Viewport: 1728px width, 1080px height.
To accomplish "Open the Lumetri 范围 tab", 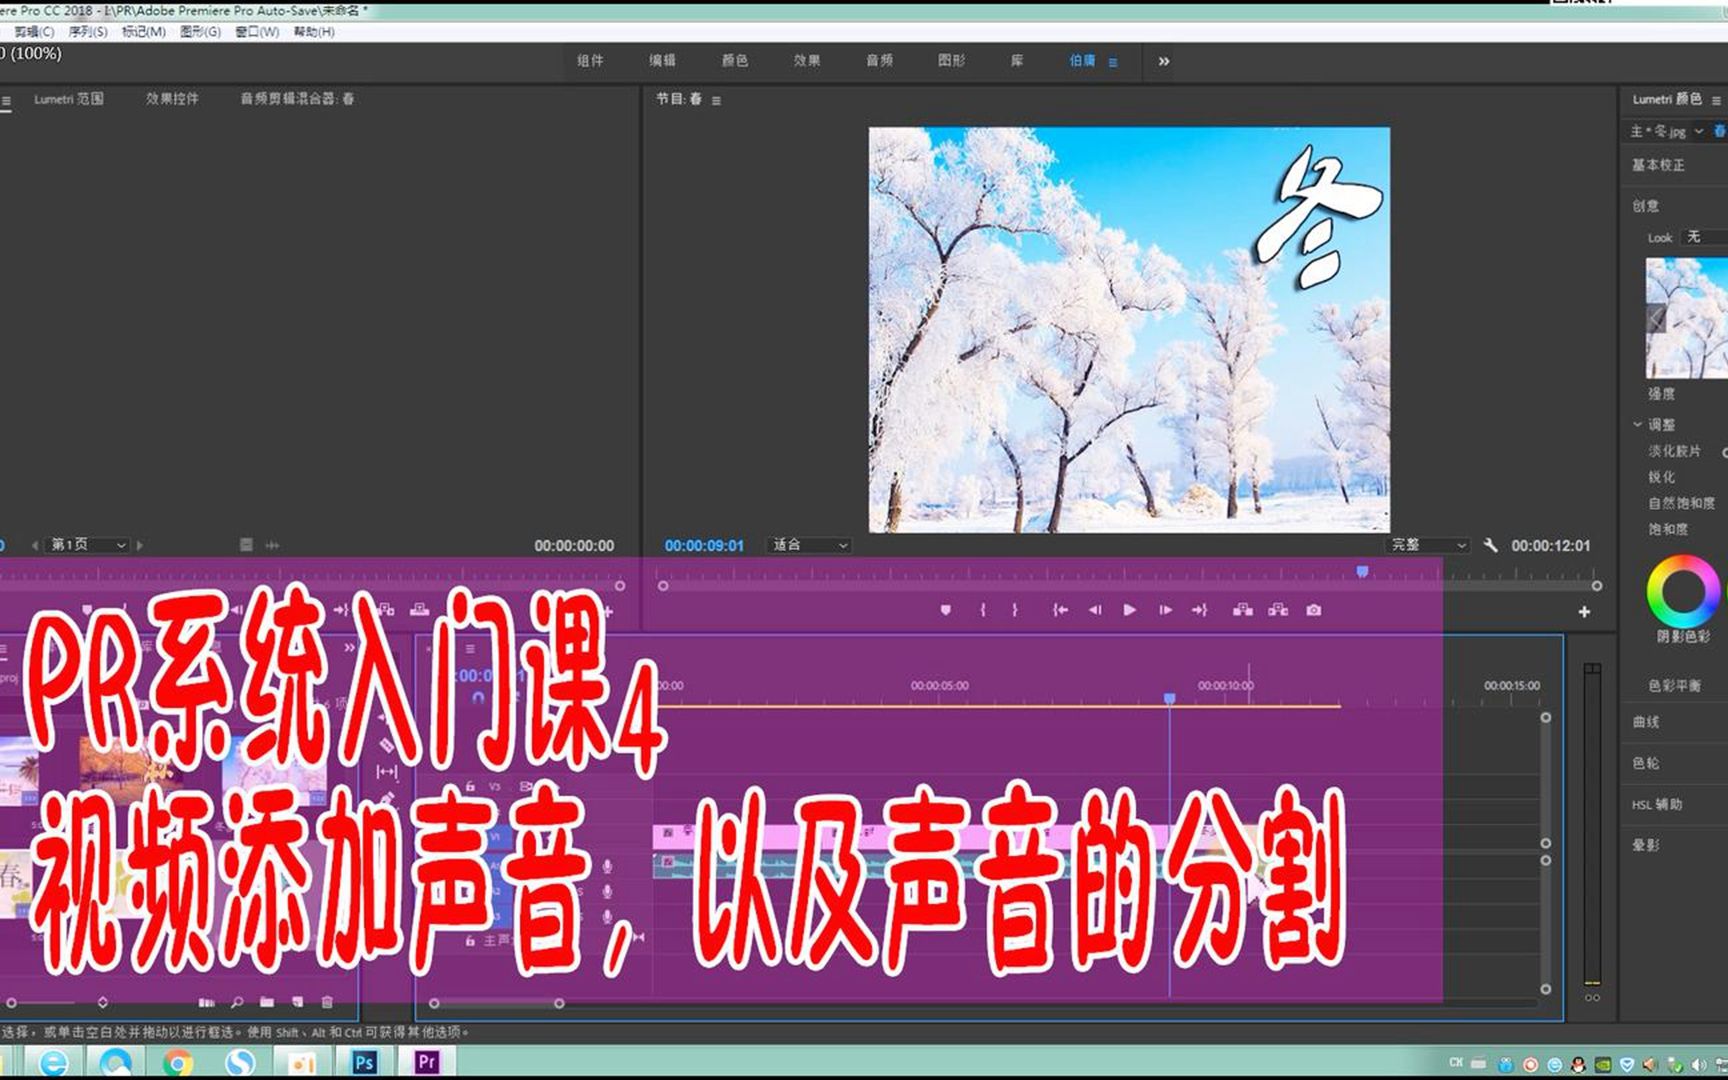I will (68, 99).
